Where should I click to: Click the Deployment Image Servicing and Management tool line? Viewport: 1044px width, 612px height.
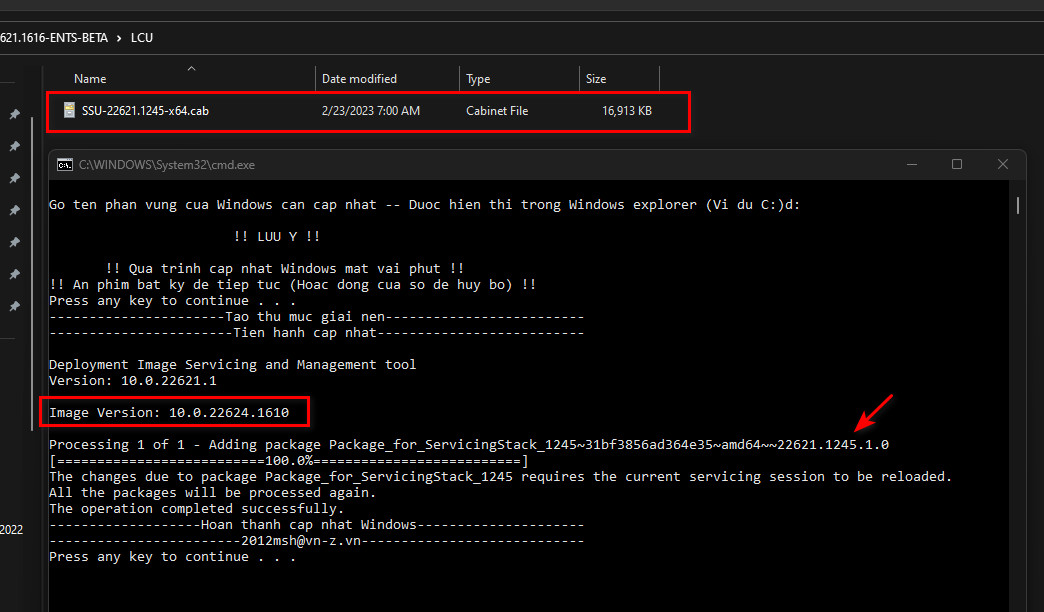coord(232,365)
